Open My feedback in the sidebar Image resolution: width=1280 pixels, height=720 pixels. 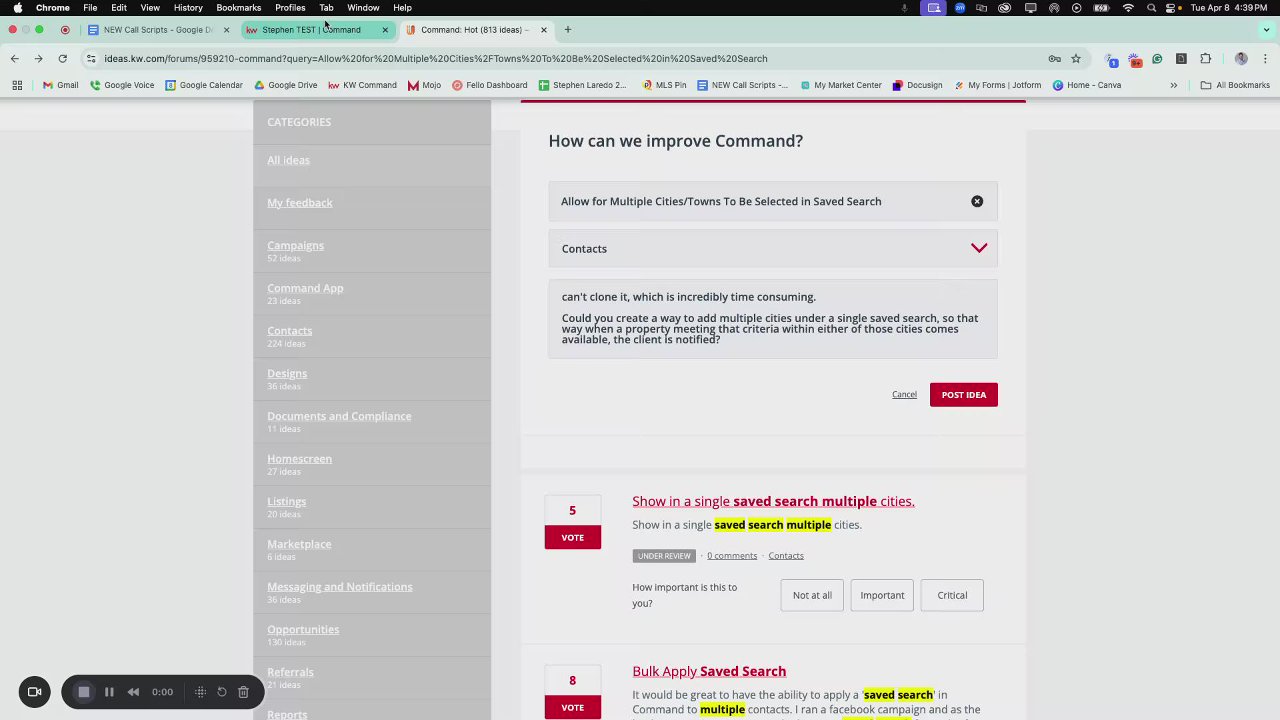[300, 203]
